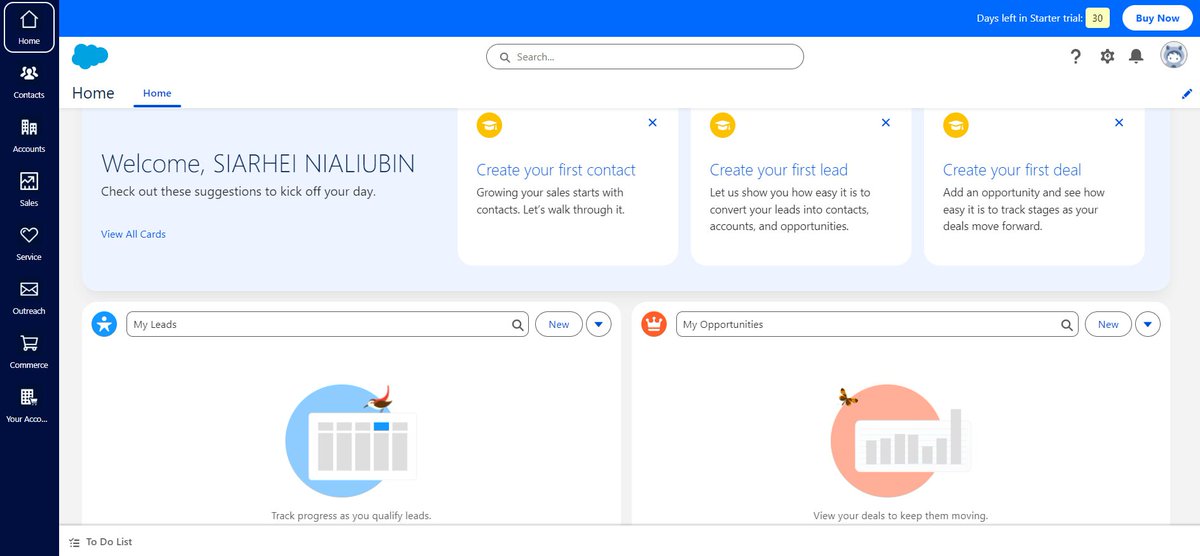Open Outreach in the sidebar
The width and height of the screenshot is (1200, 556).
coord(29,297)
